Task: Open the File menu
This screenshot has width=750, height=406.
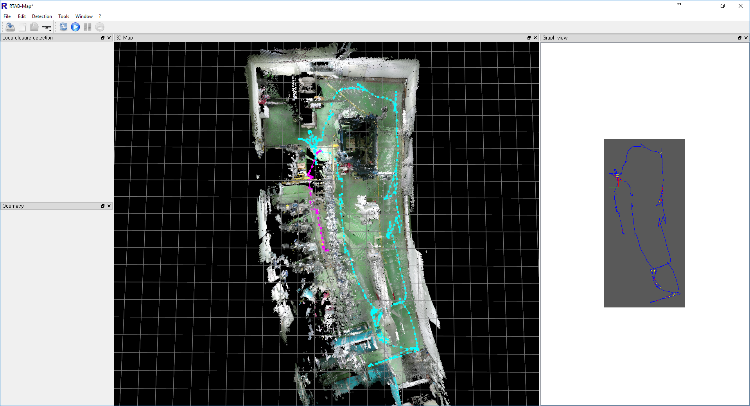Action: [x=7, y=17]
